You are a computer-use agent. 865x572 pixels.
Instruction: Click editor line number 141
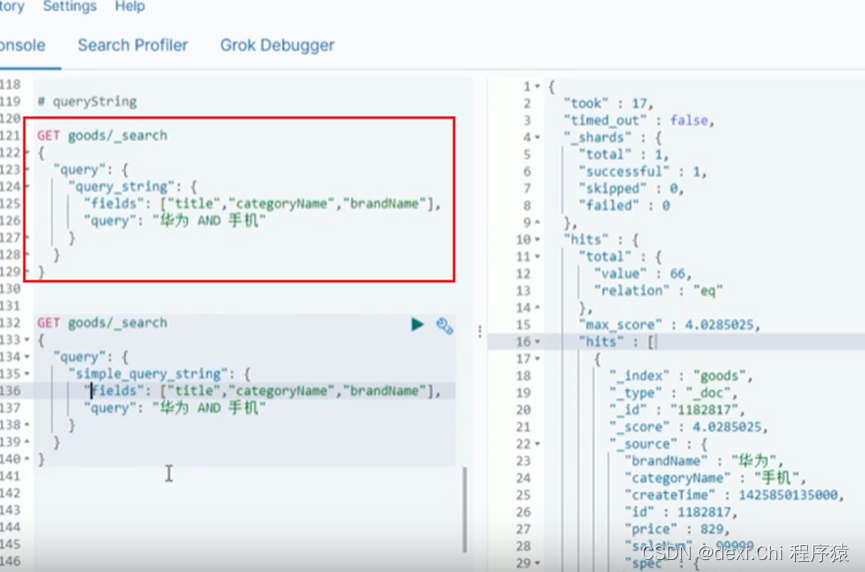(x=10, y=476)
